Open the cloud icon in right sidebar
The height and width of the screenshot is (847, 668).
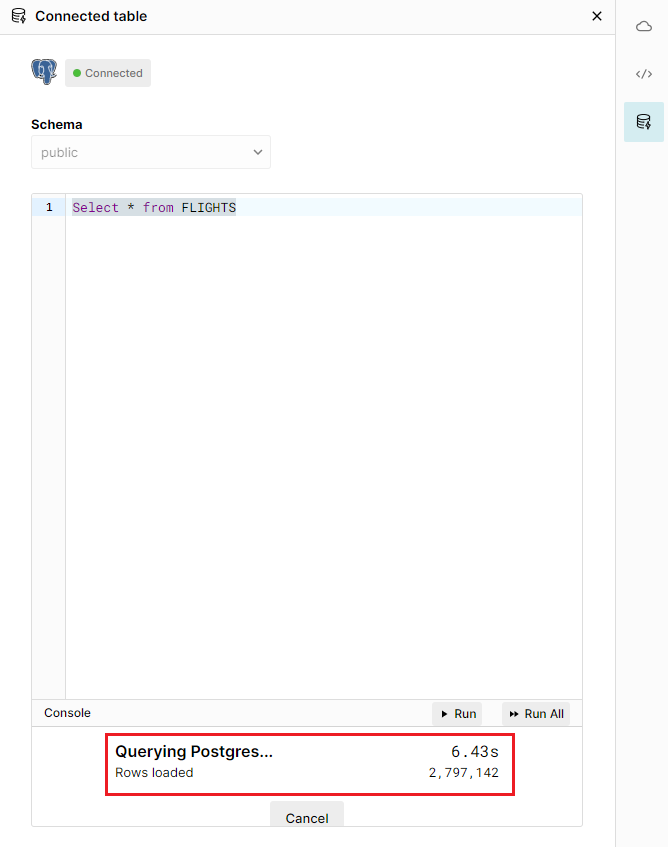(644, 27)
